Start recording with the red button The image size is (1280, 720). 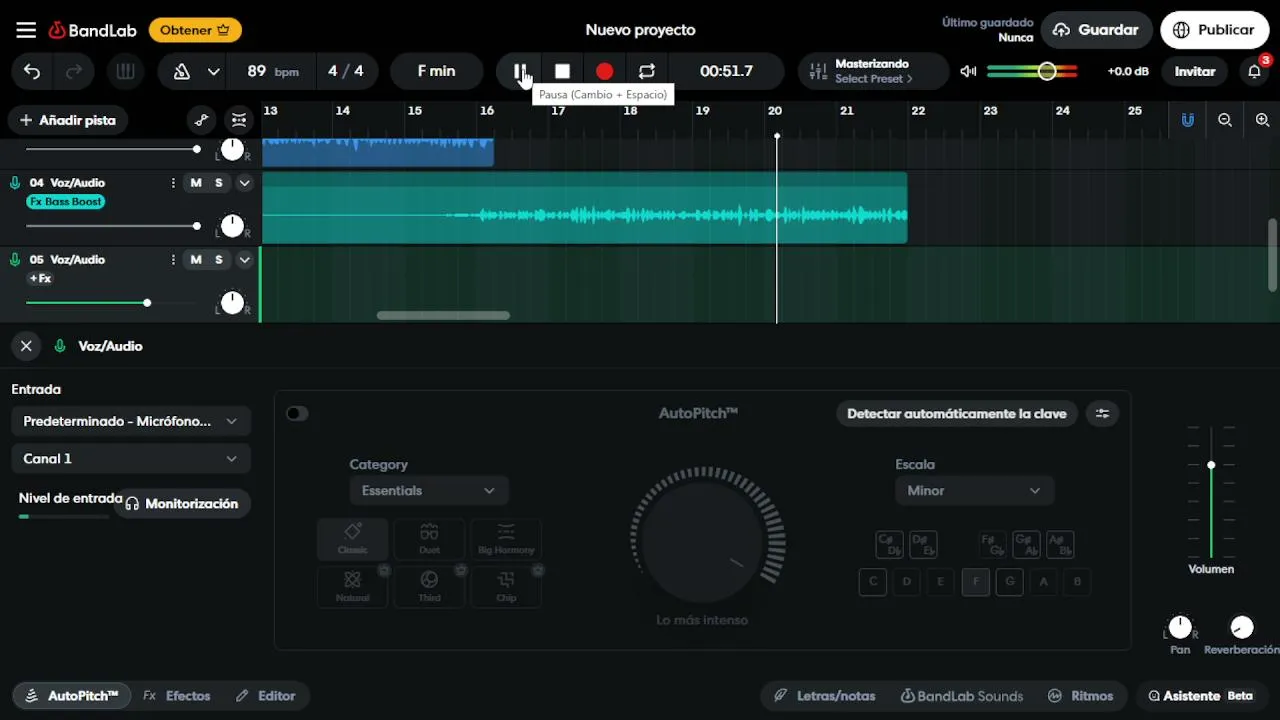pyautogui.click(x=604, y=71)
